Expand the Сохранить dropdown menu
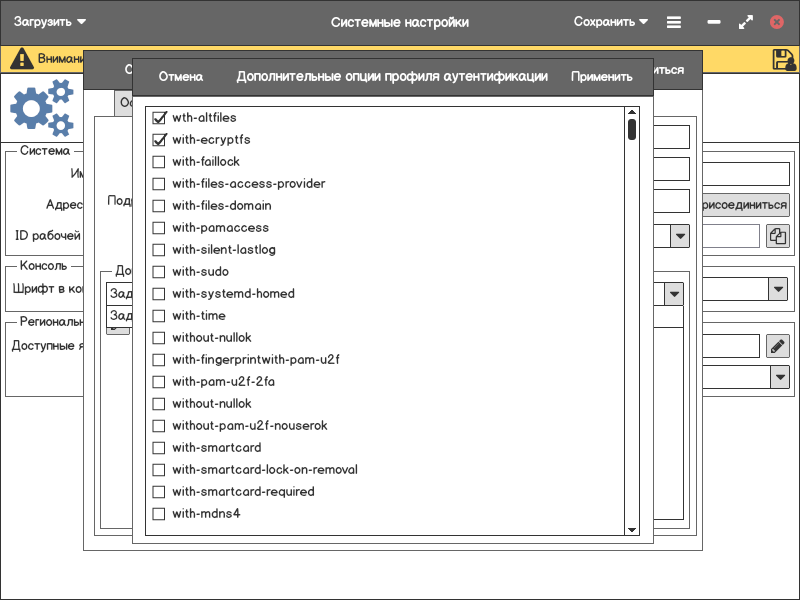Viewport: 800px width, 600px height. [611, 22]
